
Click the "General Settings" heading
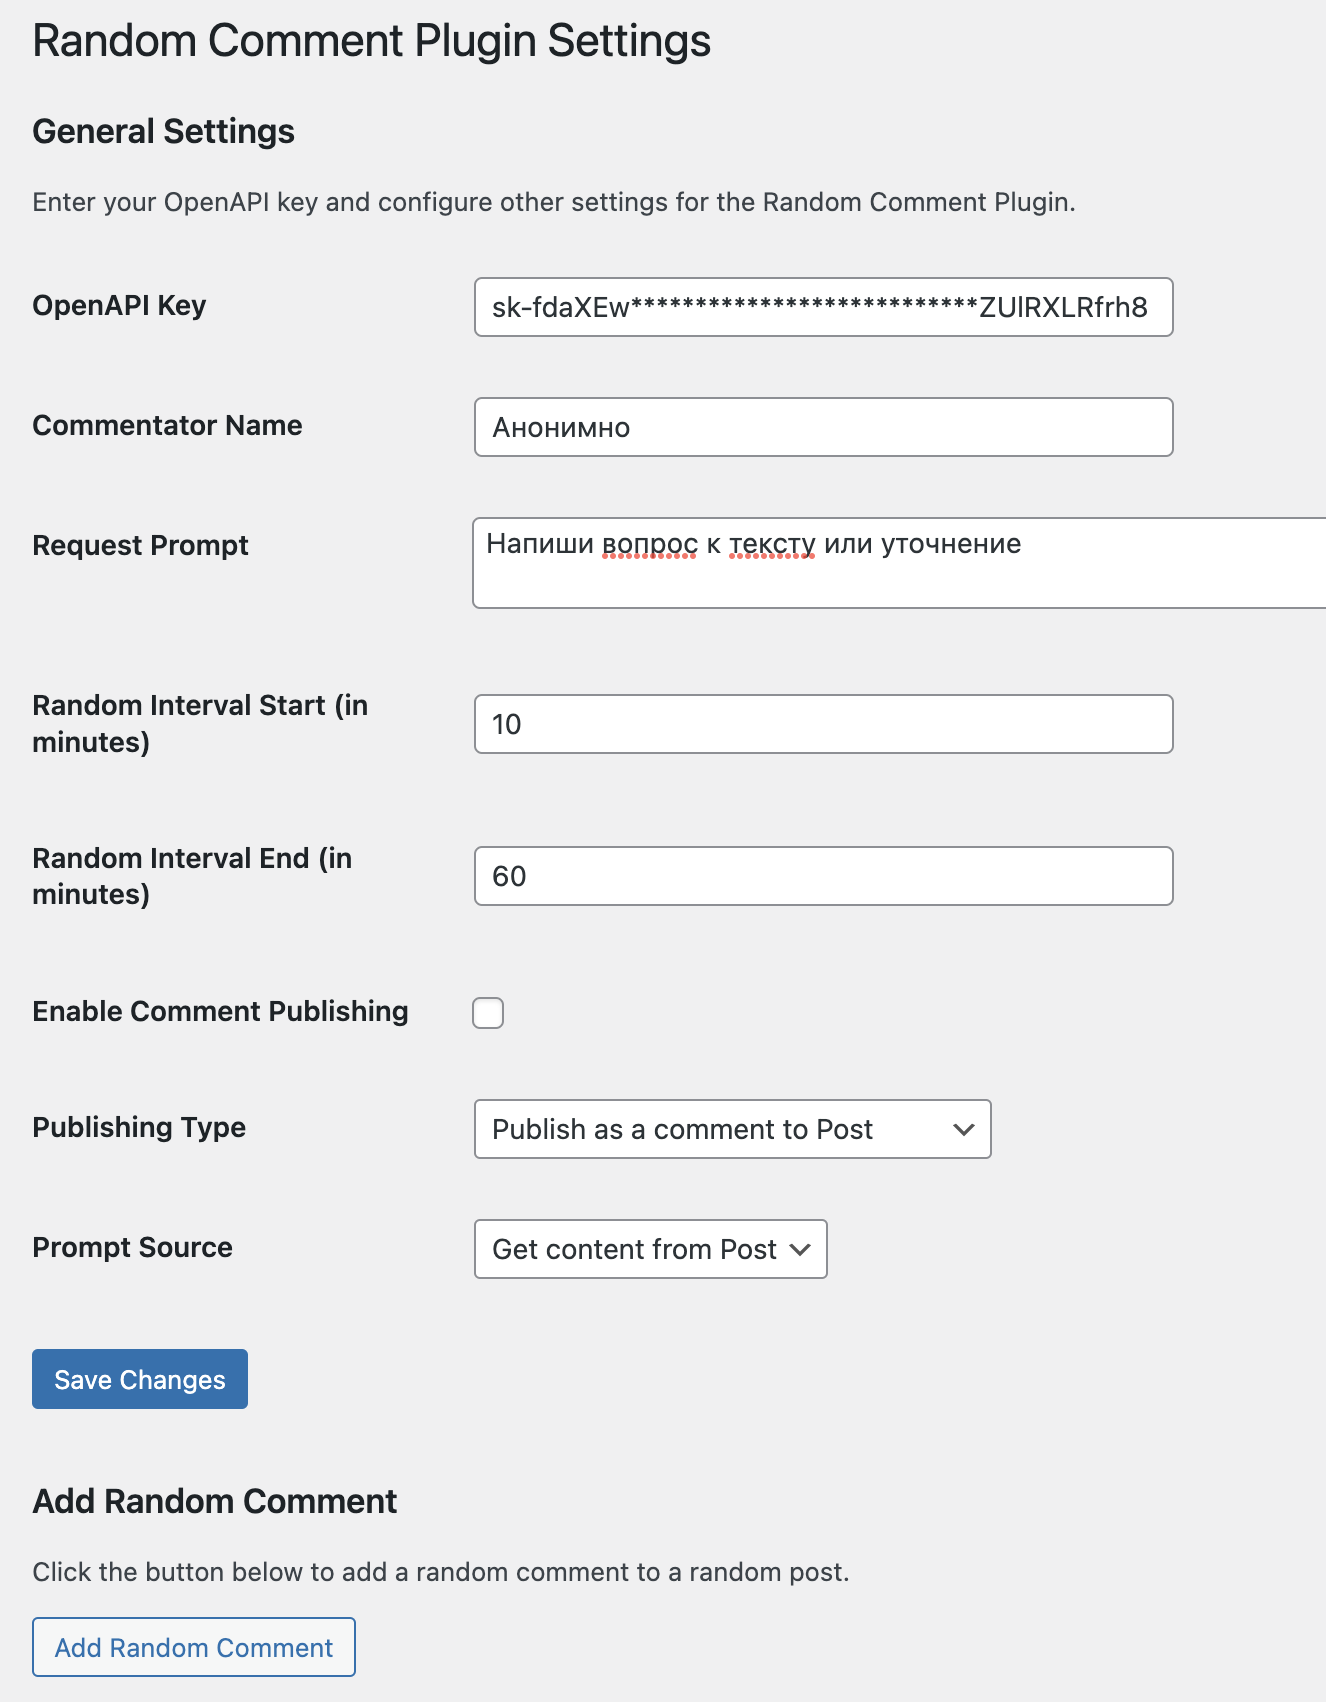(x=163, y=131)
